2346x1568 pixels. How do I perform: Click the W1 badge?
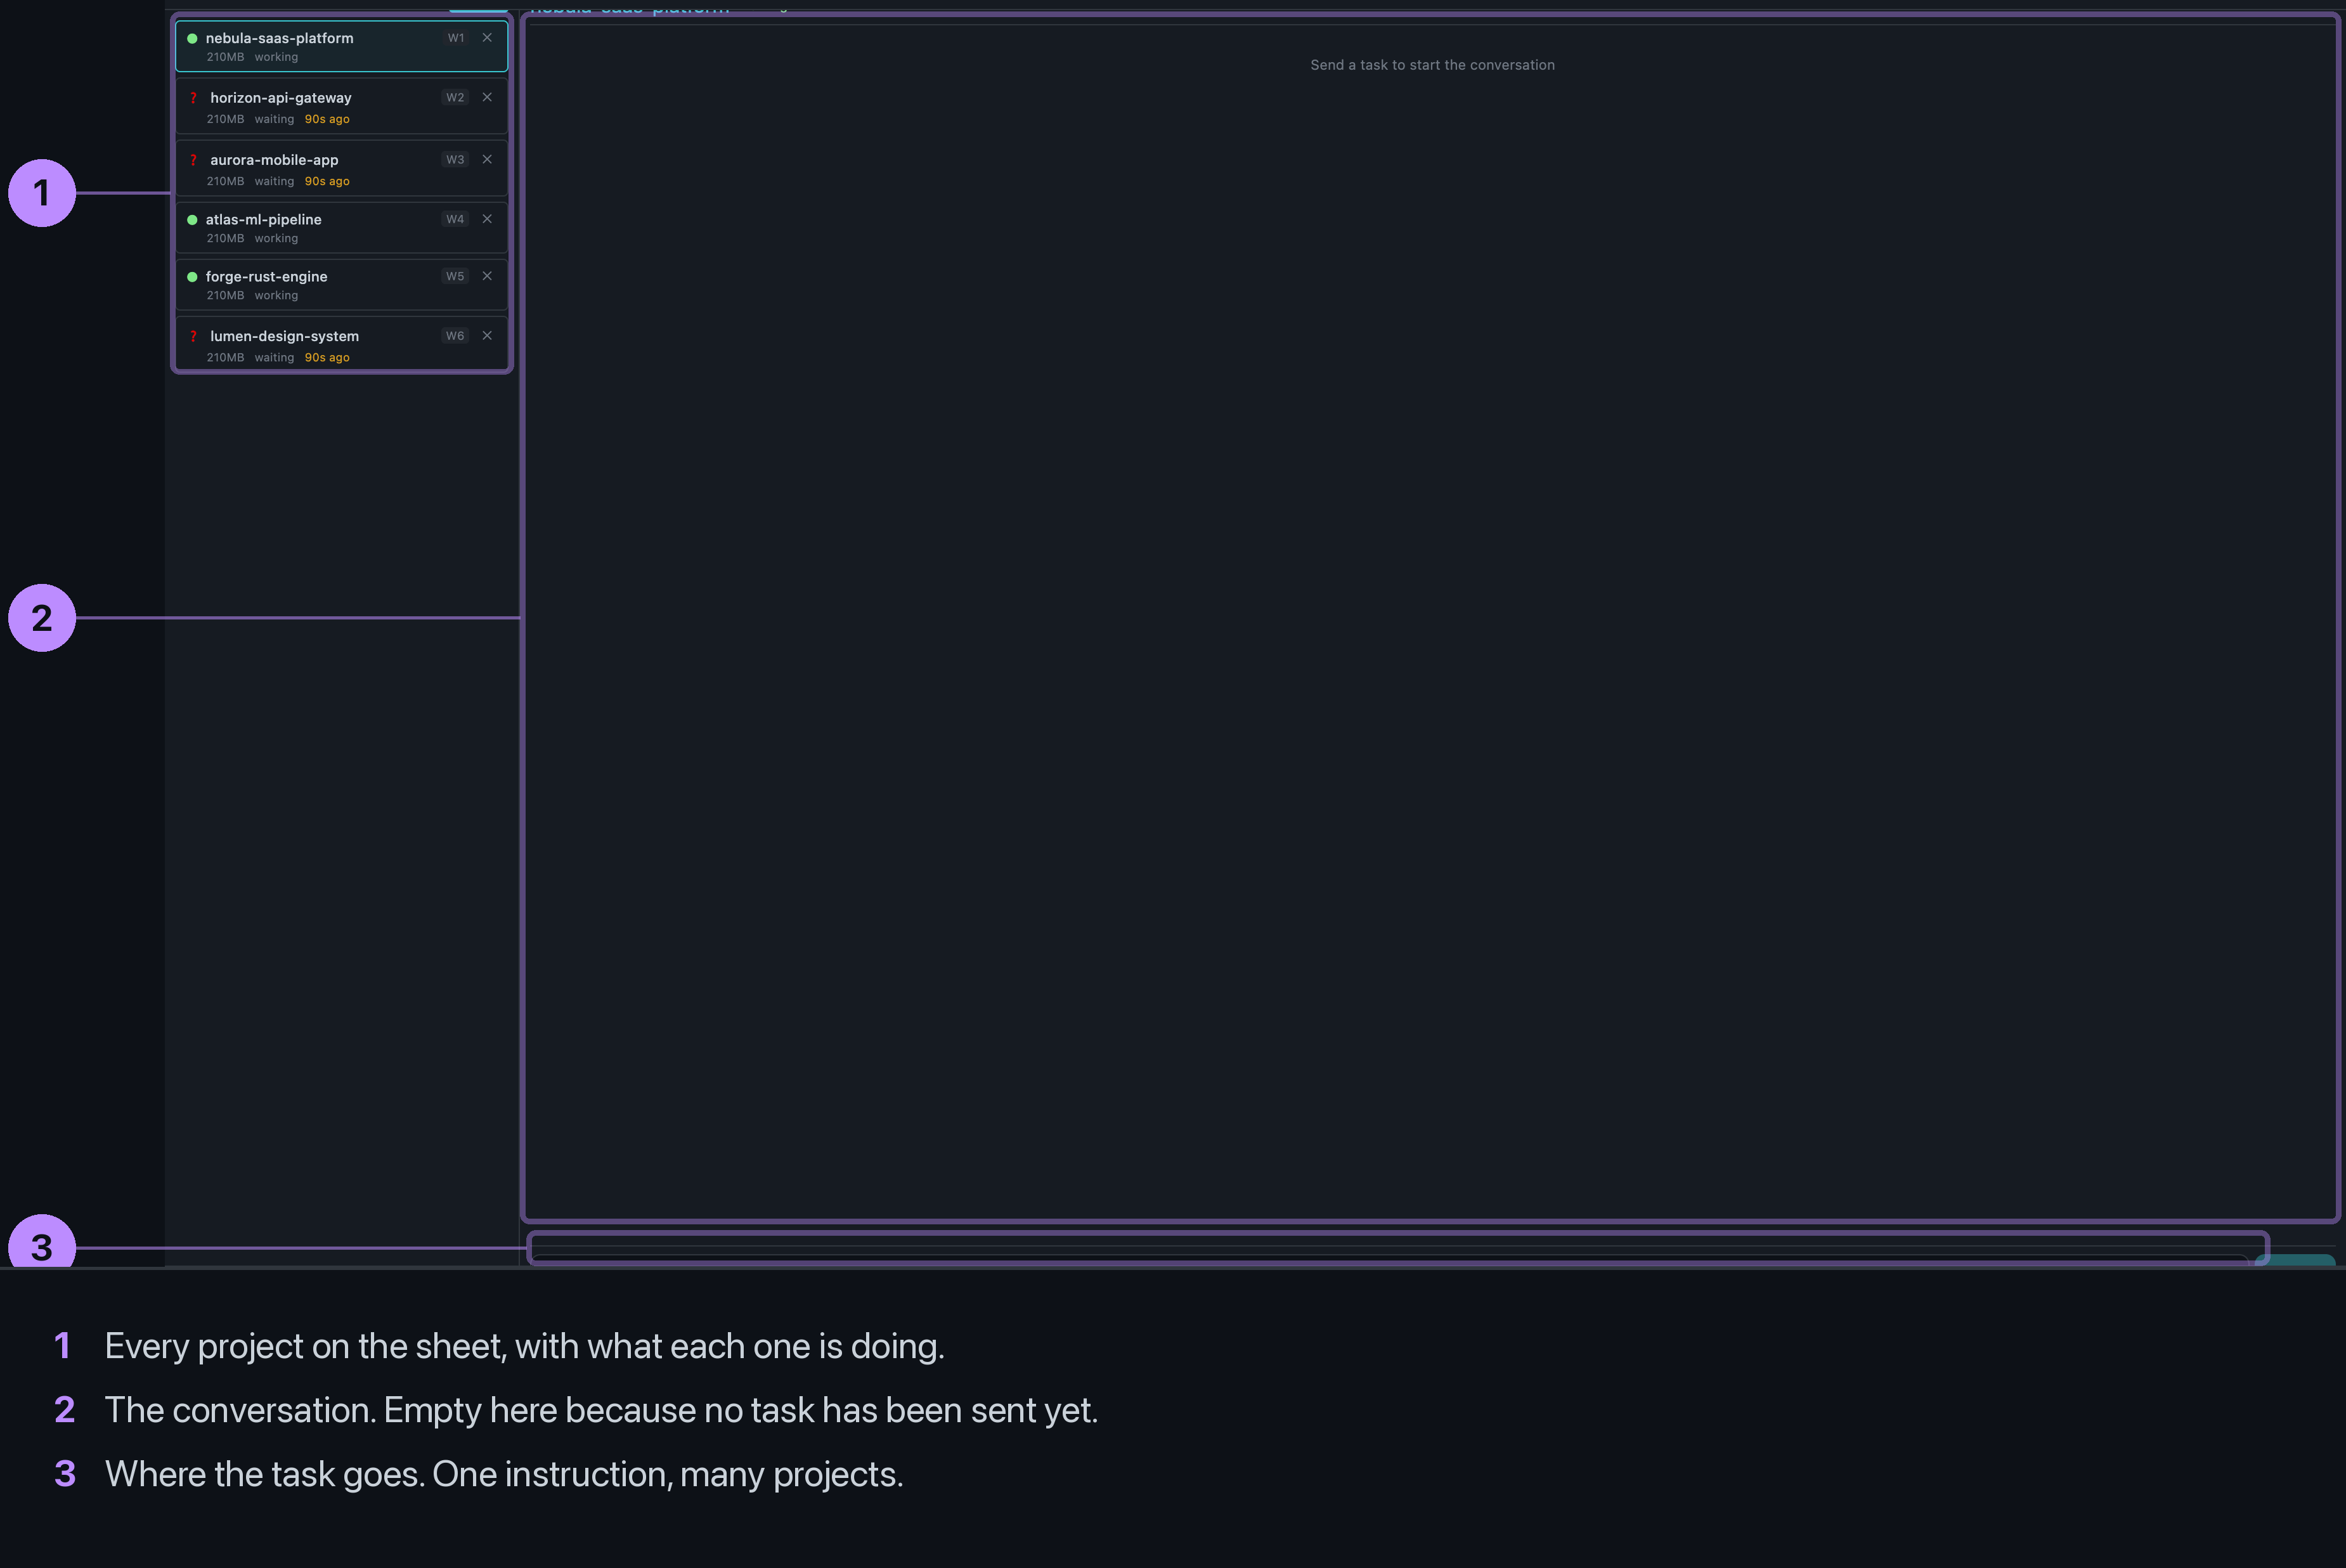pyautogui.click(x=456, y=38)
